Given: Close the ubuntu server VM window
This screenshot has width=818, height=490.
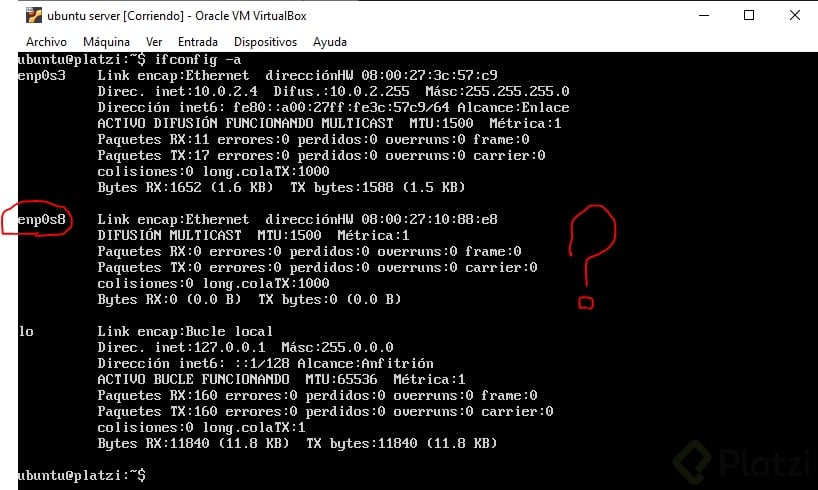Looking at the screenshot, I should 795,15.
